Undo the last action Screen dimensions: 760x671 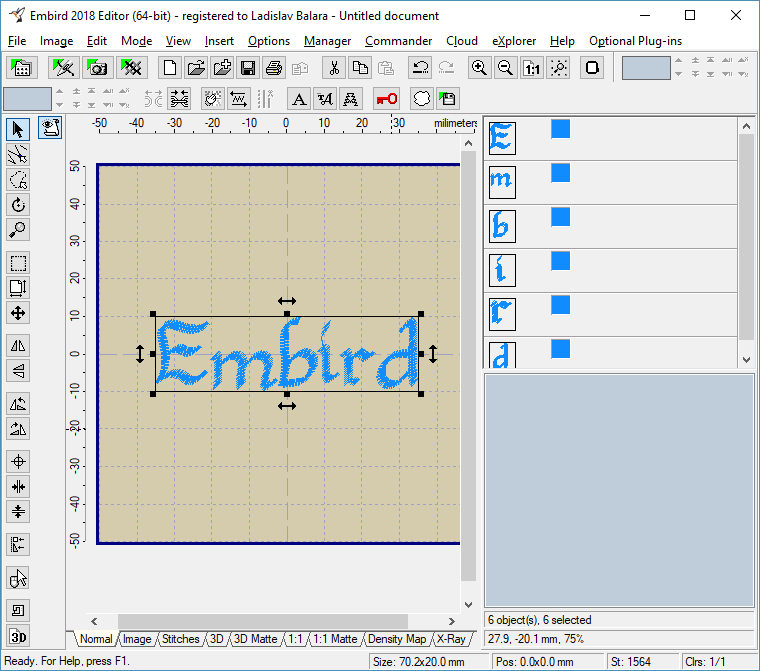click(420, 68)
